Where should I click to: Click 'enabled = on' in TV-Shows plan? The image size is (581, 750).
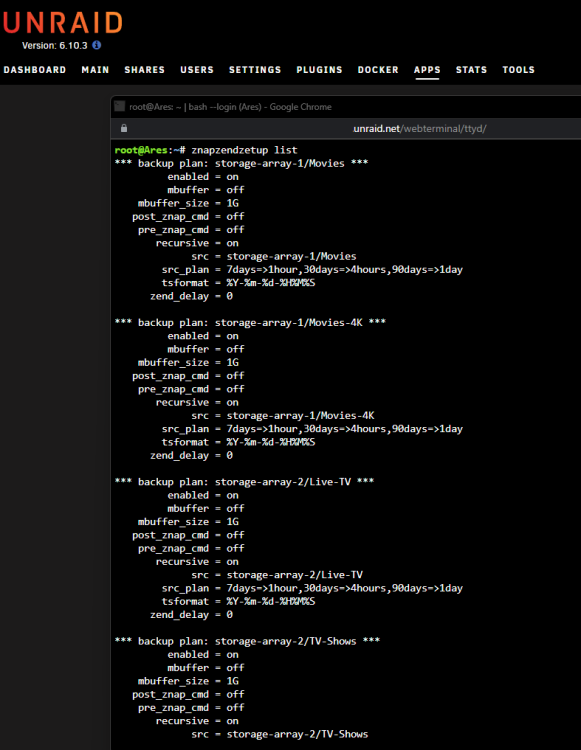tap(203, 655)
